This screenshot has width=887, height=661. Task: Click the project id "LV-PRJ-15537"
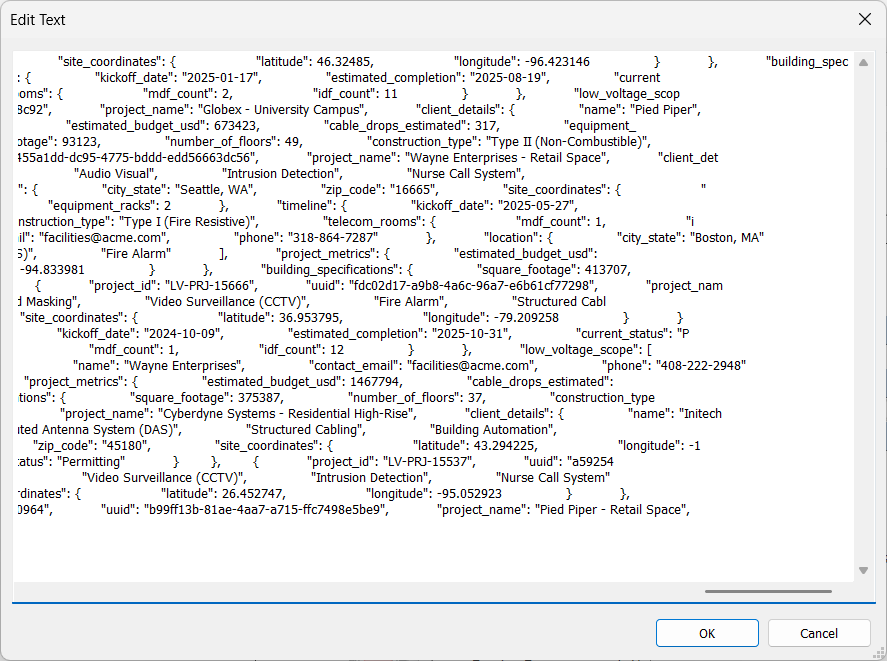[x=429, y=462]
